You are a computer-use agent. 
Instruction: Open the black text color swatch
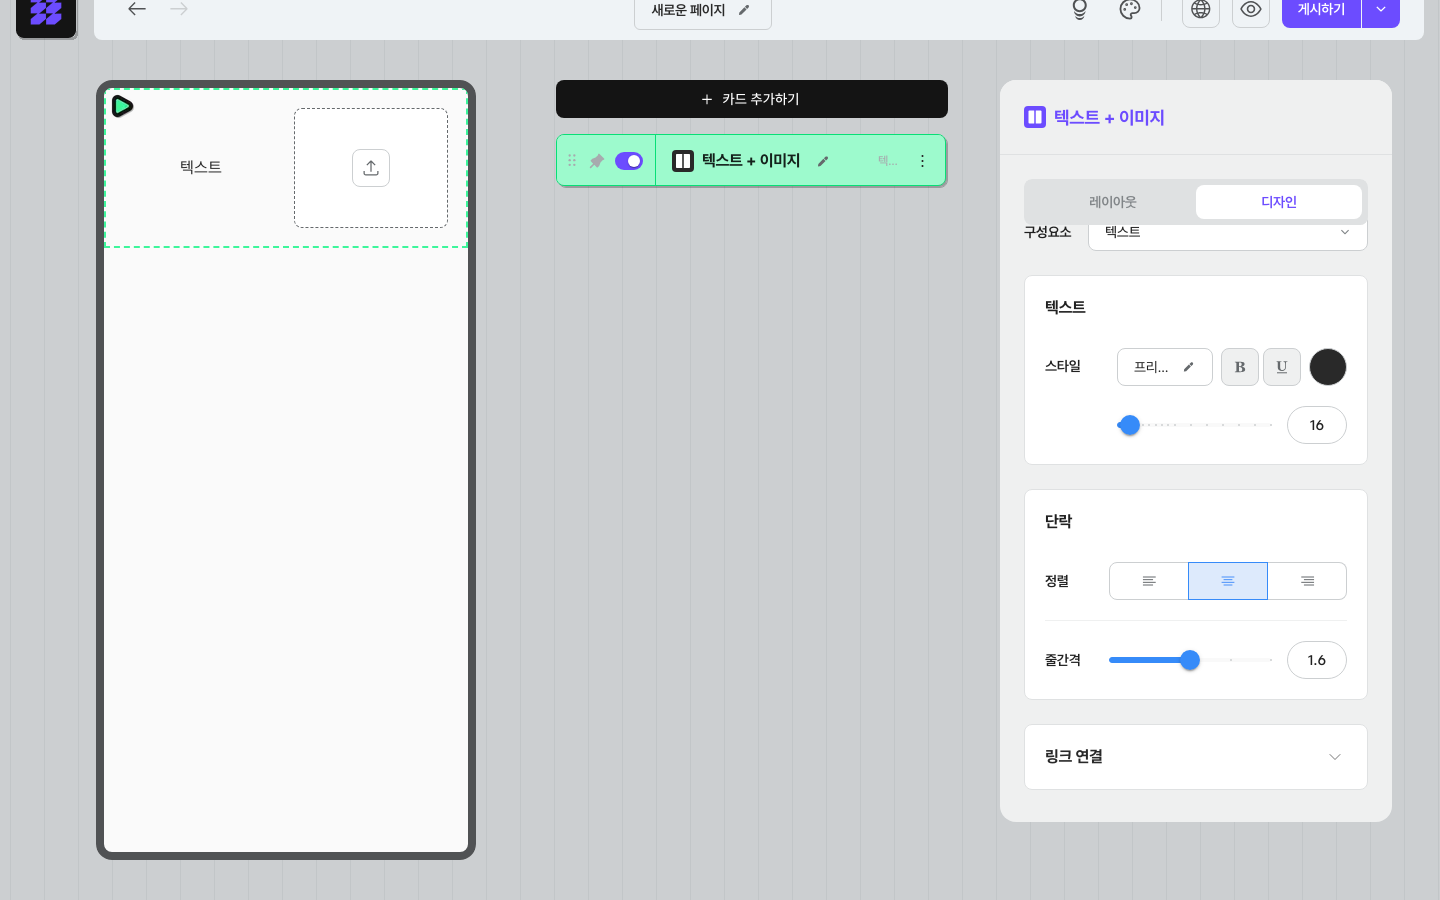pos(1328,367)
